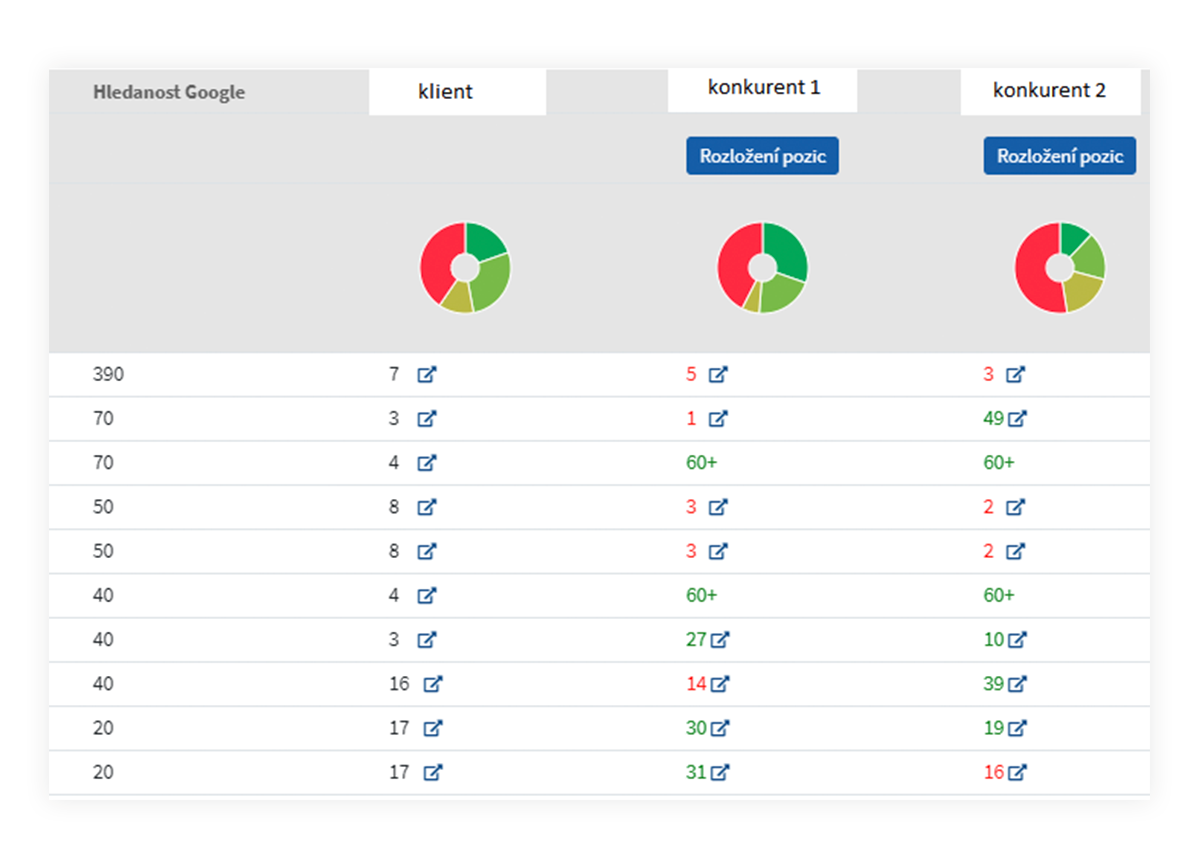Open external link next to konkurent 2 position 16
The height and width of the screenshot is (862, 1200).
1017,772
